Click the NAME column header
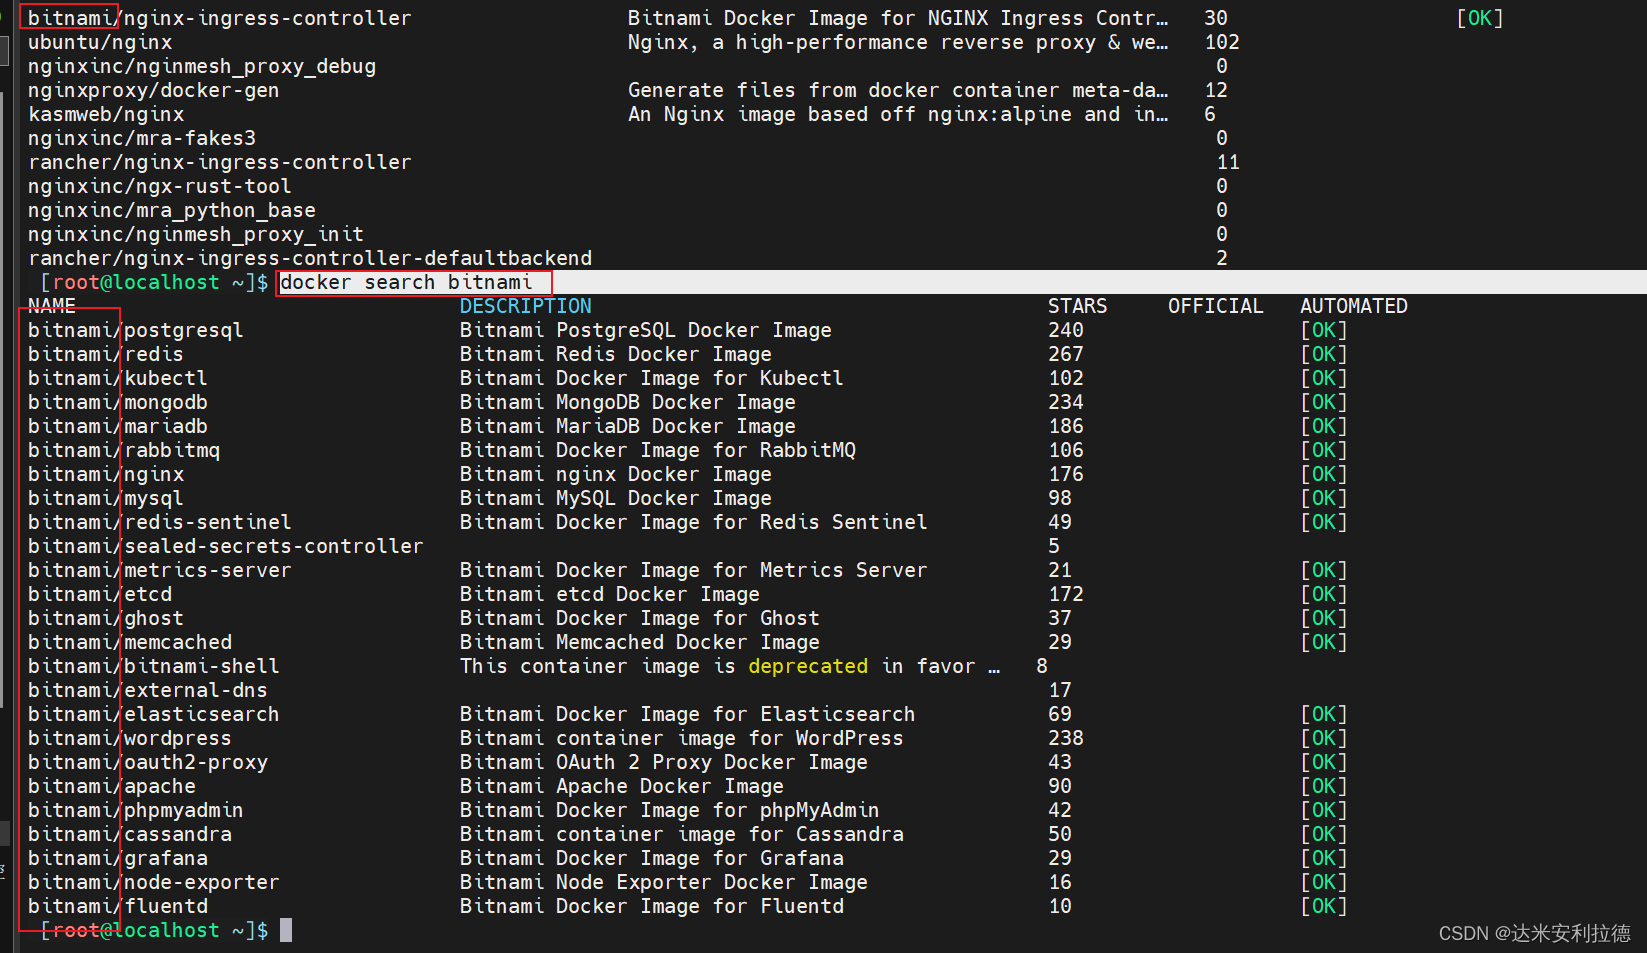Viewport: 1647px width, 953px height. (x=52, y=306)
